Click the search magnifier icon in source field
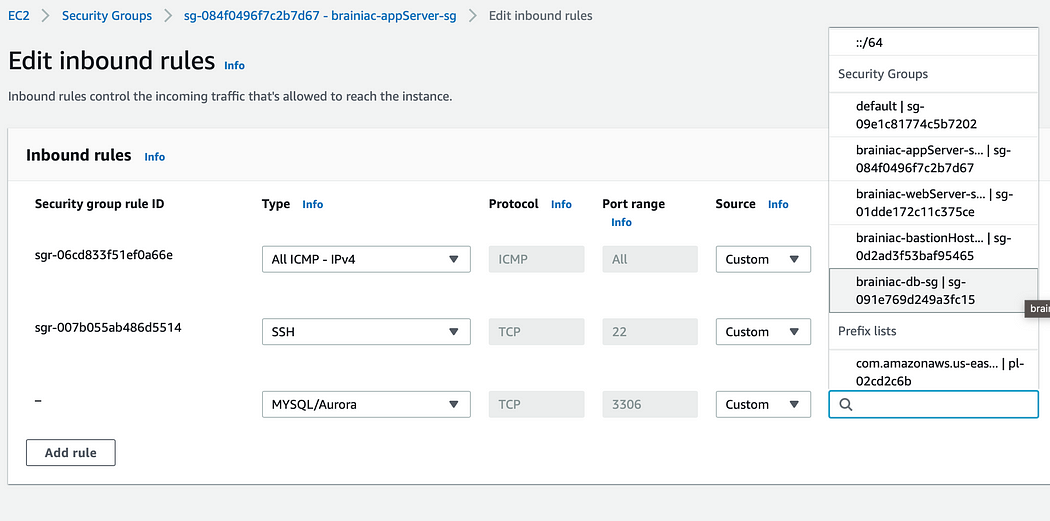1050x521 pixels. click(x=846, y=404)
